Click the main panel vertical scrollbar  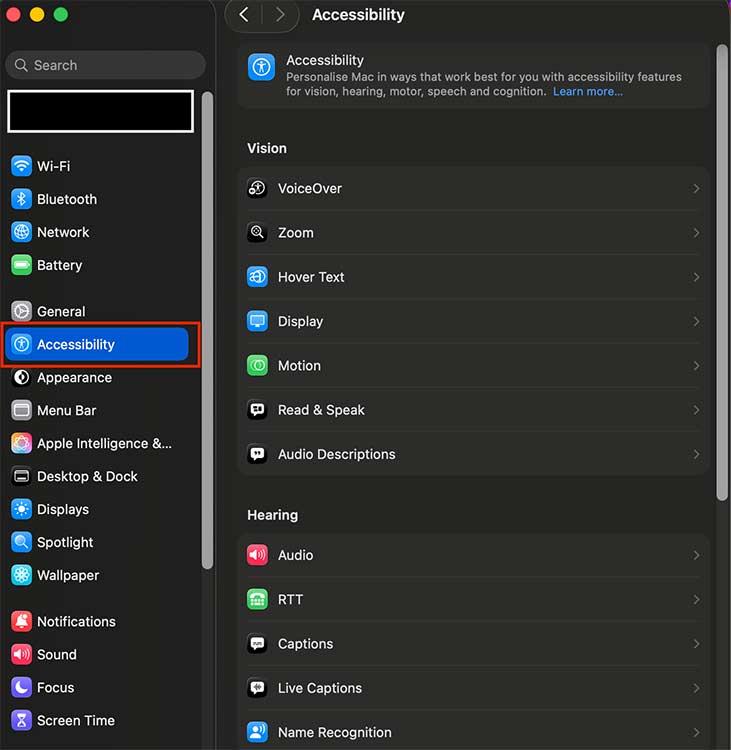click(x=722, y=270)
